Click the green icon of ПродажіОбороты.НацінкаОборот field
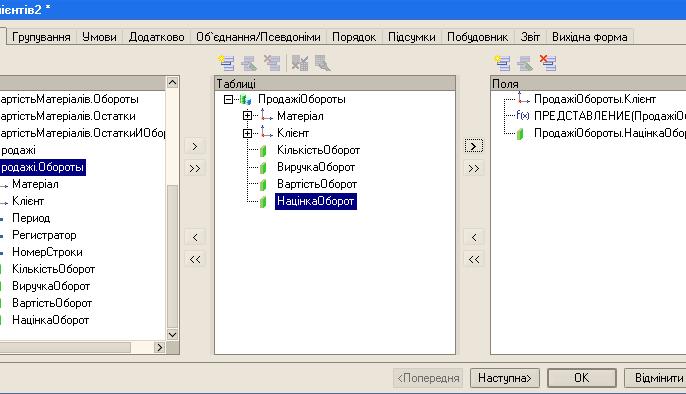 coord(520,133)
